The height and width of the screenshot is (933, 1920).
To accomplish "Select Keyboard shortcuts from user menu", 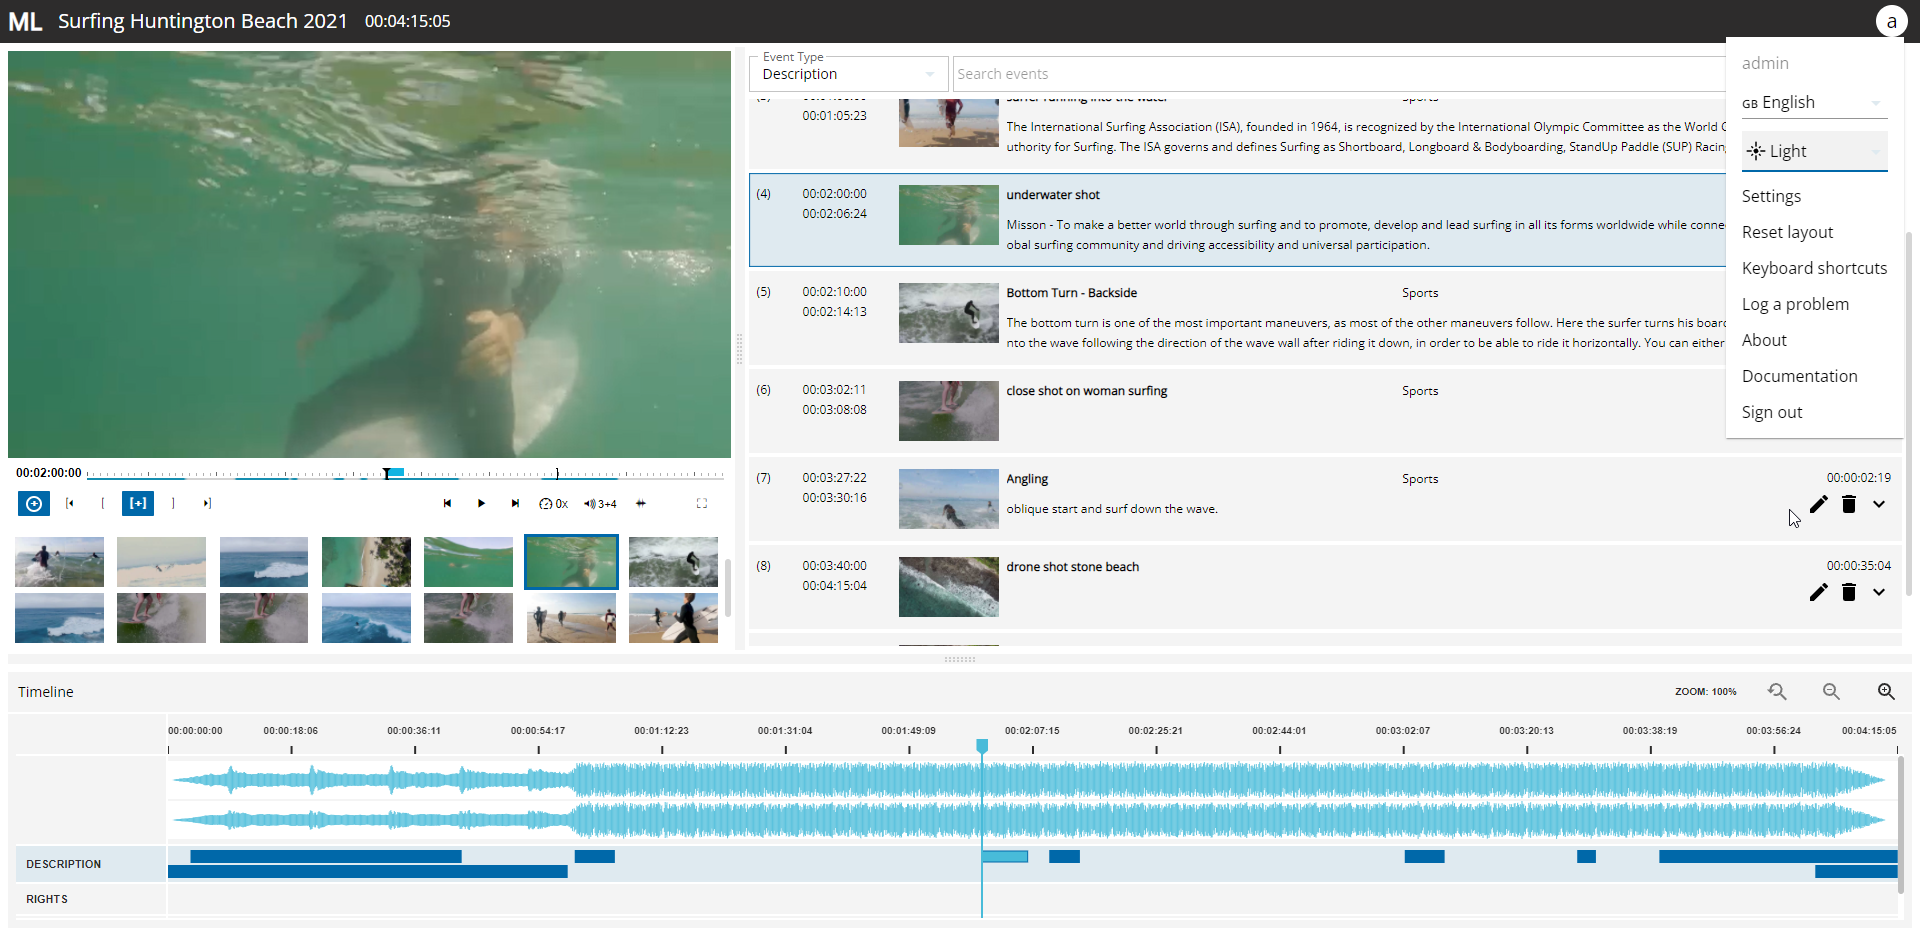I will [x=1814, y=268].
